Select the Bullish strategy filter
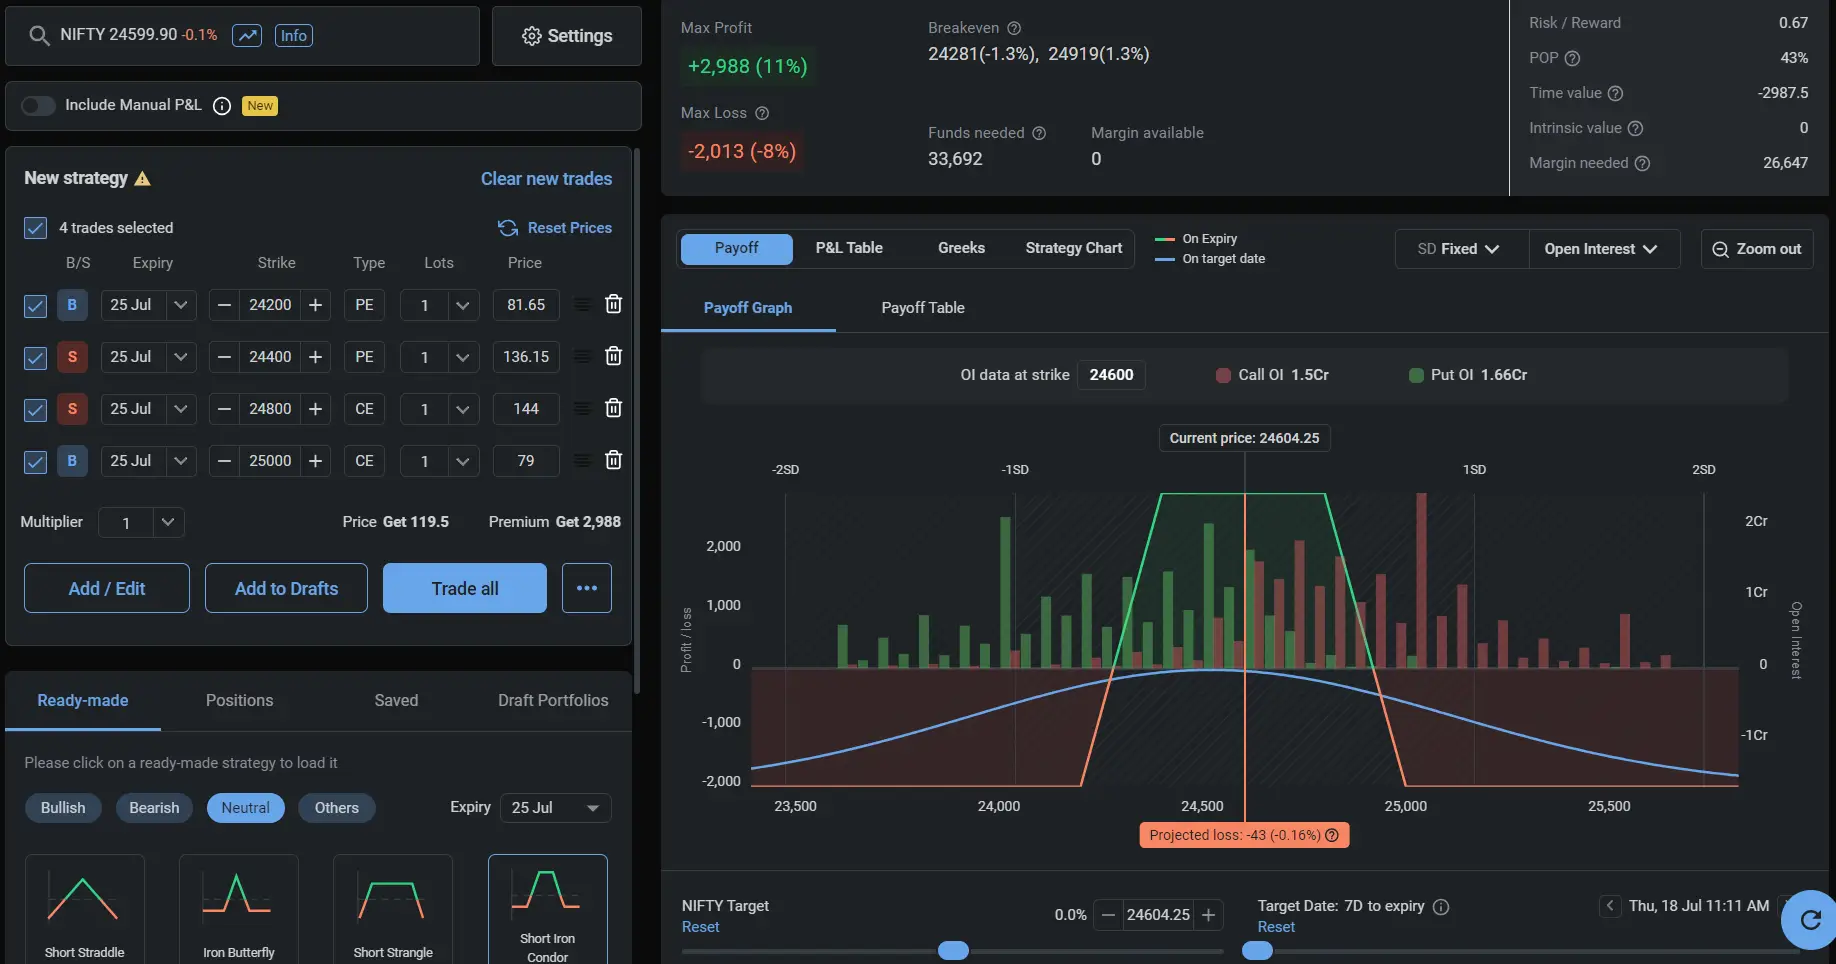 click(x=63, y=808)
